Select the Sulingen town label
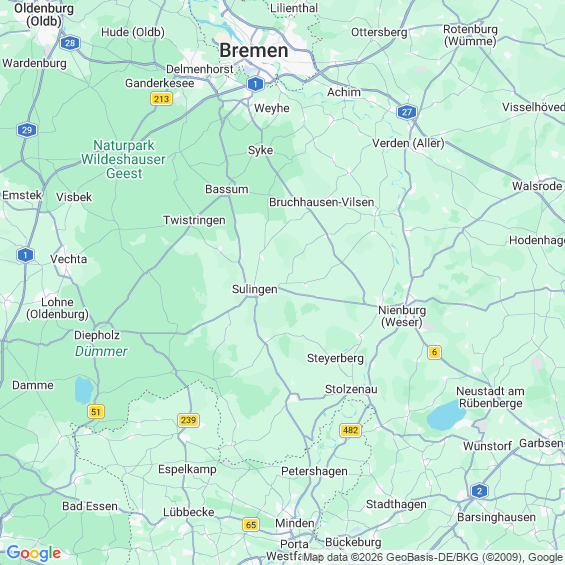The height and width of the screenshot is (565, 565). coord(255,289)
